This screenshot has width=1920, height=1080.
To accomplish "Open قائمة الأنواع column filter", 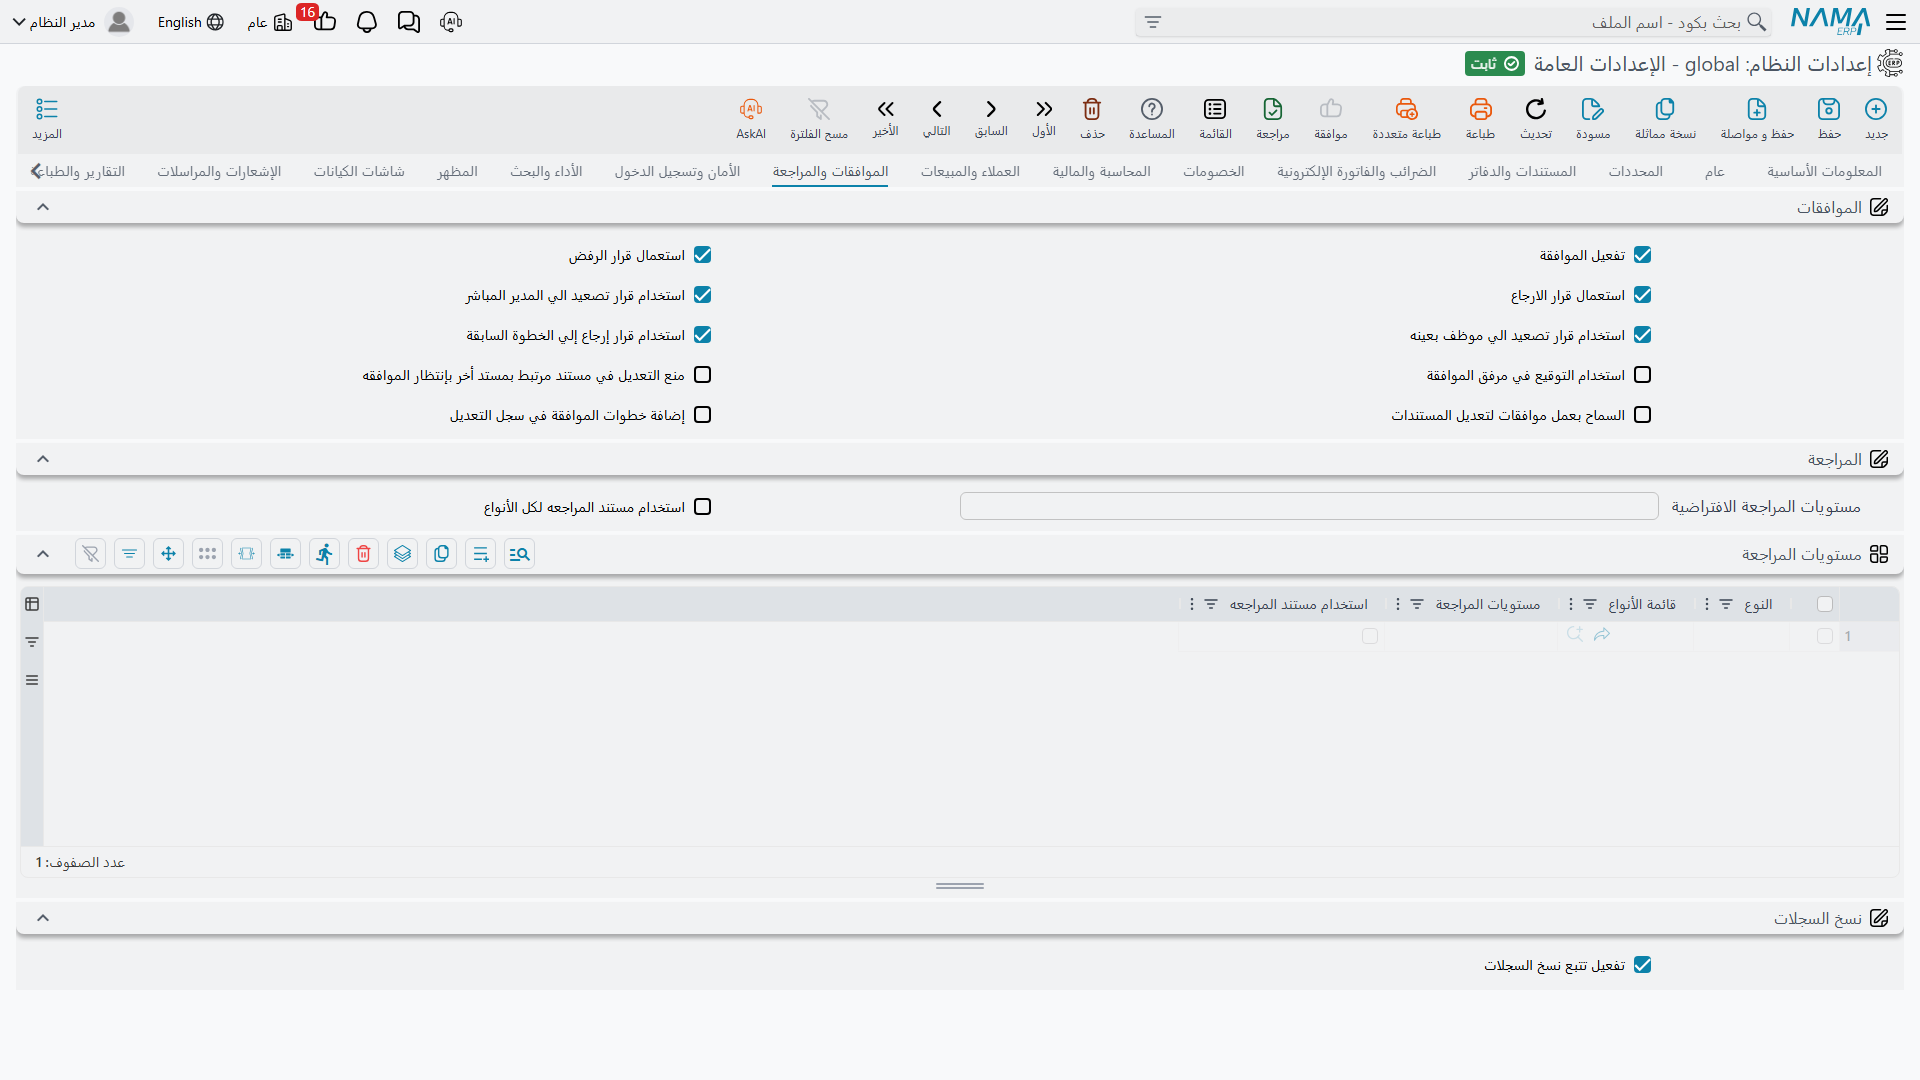I will 1590,604.
